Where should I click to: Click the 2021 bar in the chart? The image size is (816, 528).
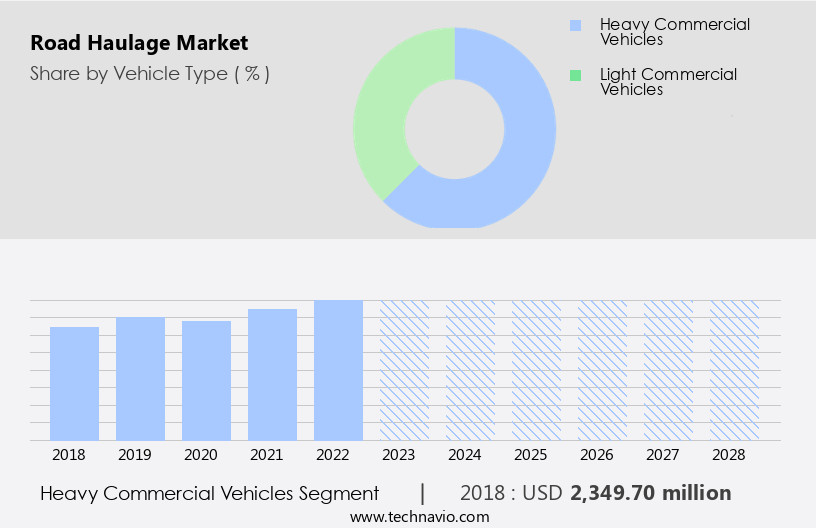coord(273,374)
